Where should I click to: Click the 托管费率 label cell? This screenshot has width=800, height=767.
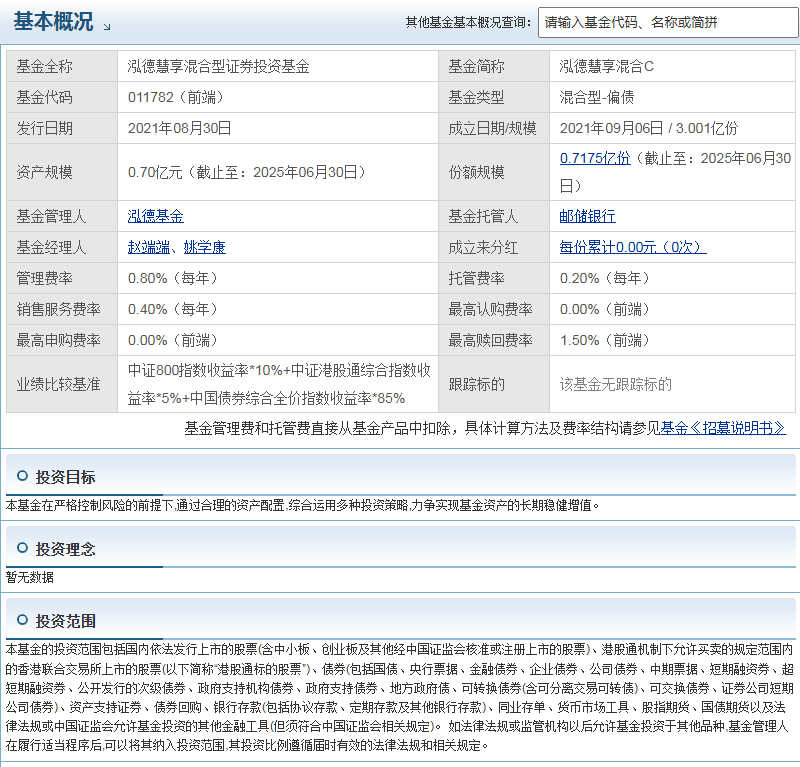tap(494, 279)
